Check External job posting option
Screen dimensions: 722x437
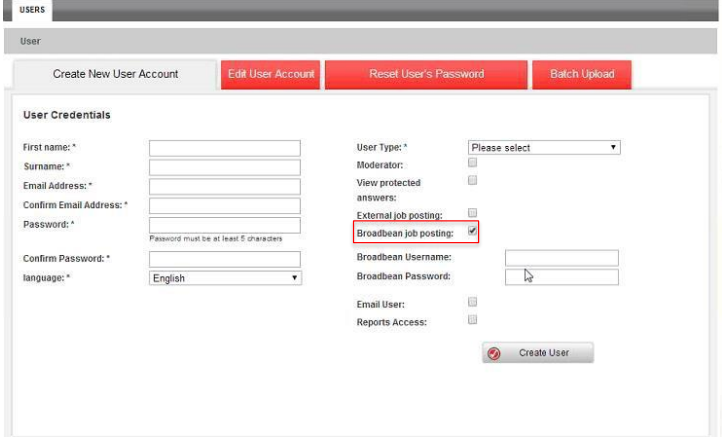[x=472, y=213]
